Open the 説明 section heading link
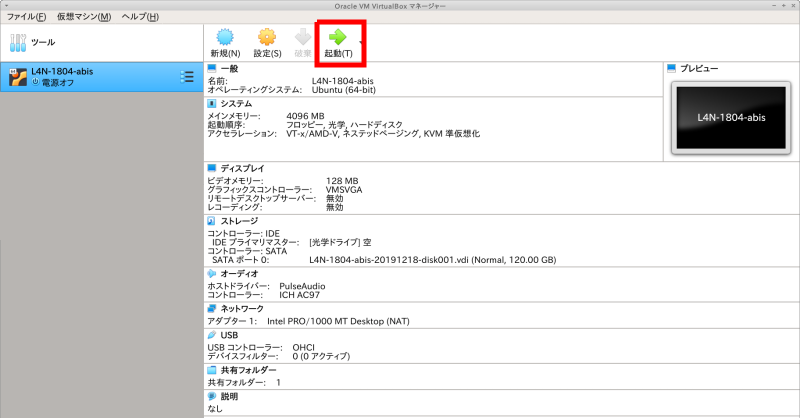 pos(229,397)
